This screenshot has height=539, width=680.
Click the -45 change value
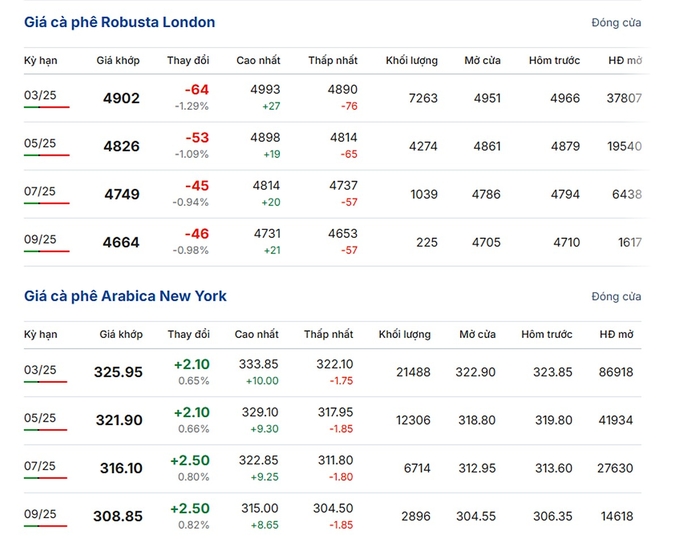197,186
